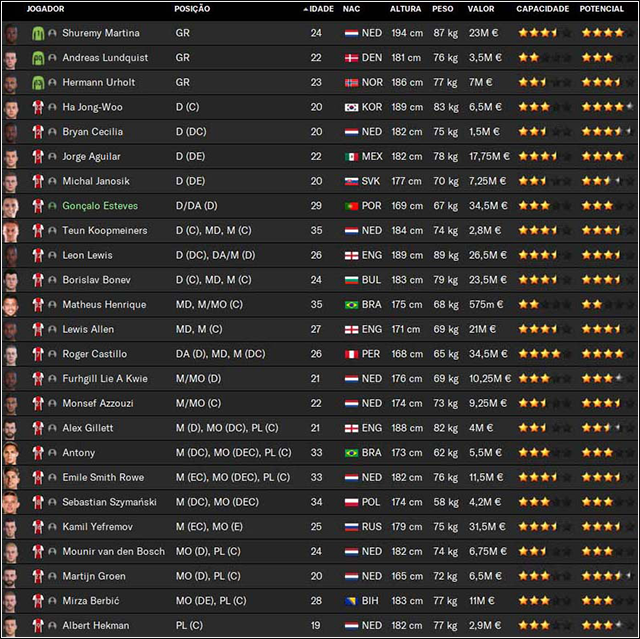Sort by NAC column header
This screenshot has height=639, width=640.
click(x=351, y=9)
